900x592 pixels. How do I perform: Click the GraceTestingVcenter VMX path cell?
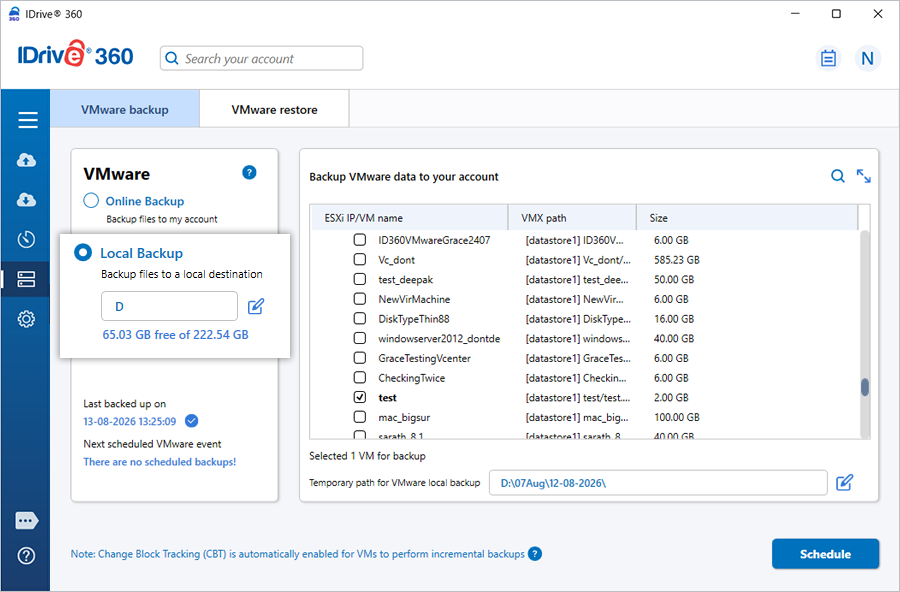[x=578, y=358]
